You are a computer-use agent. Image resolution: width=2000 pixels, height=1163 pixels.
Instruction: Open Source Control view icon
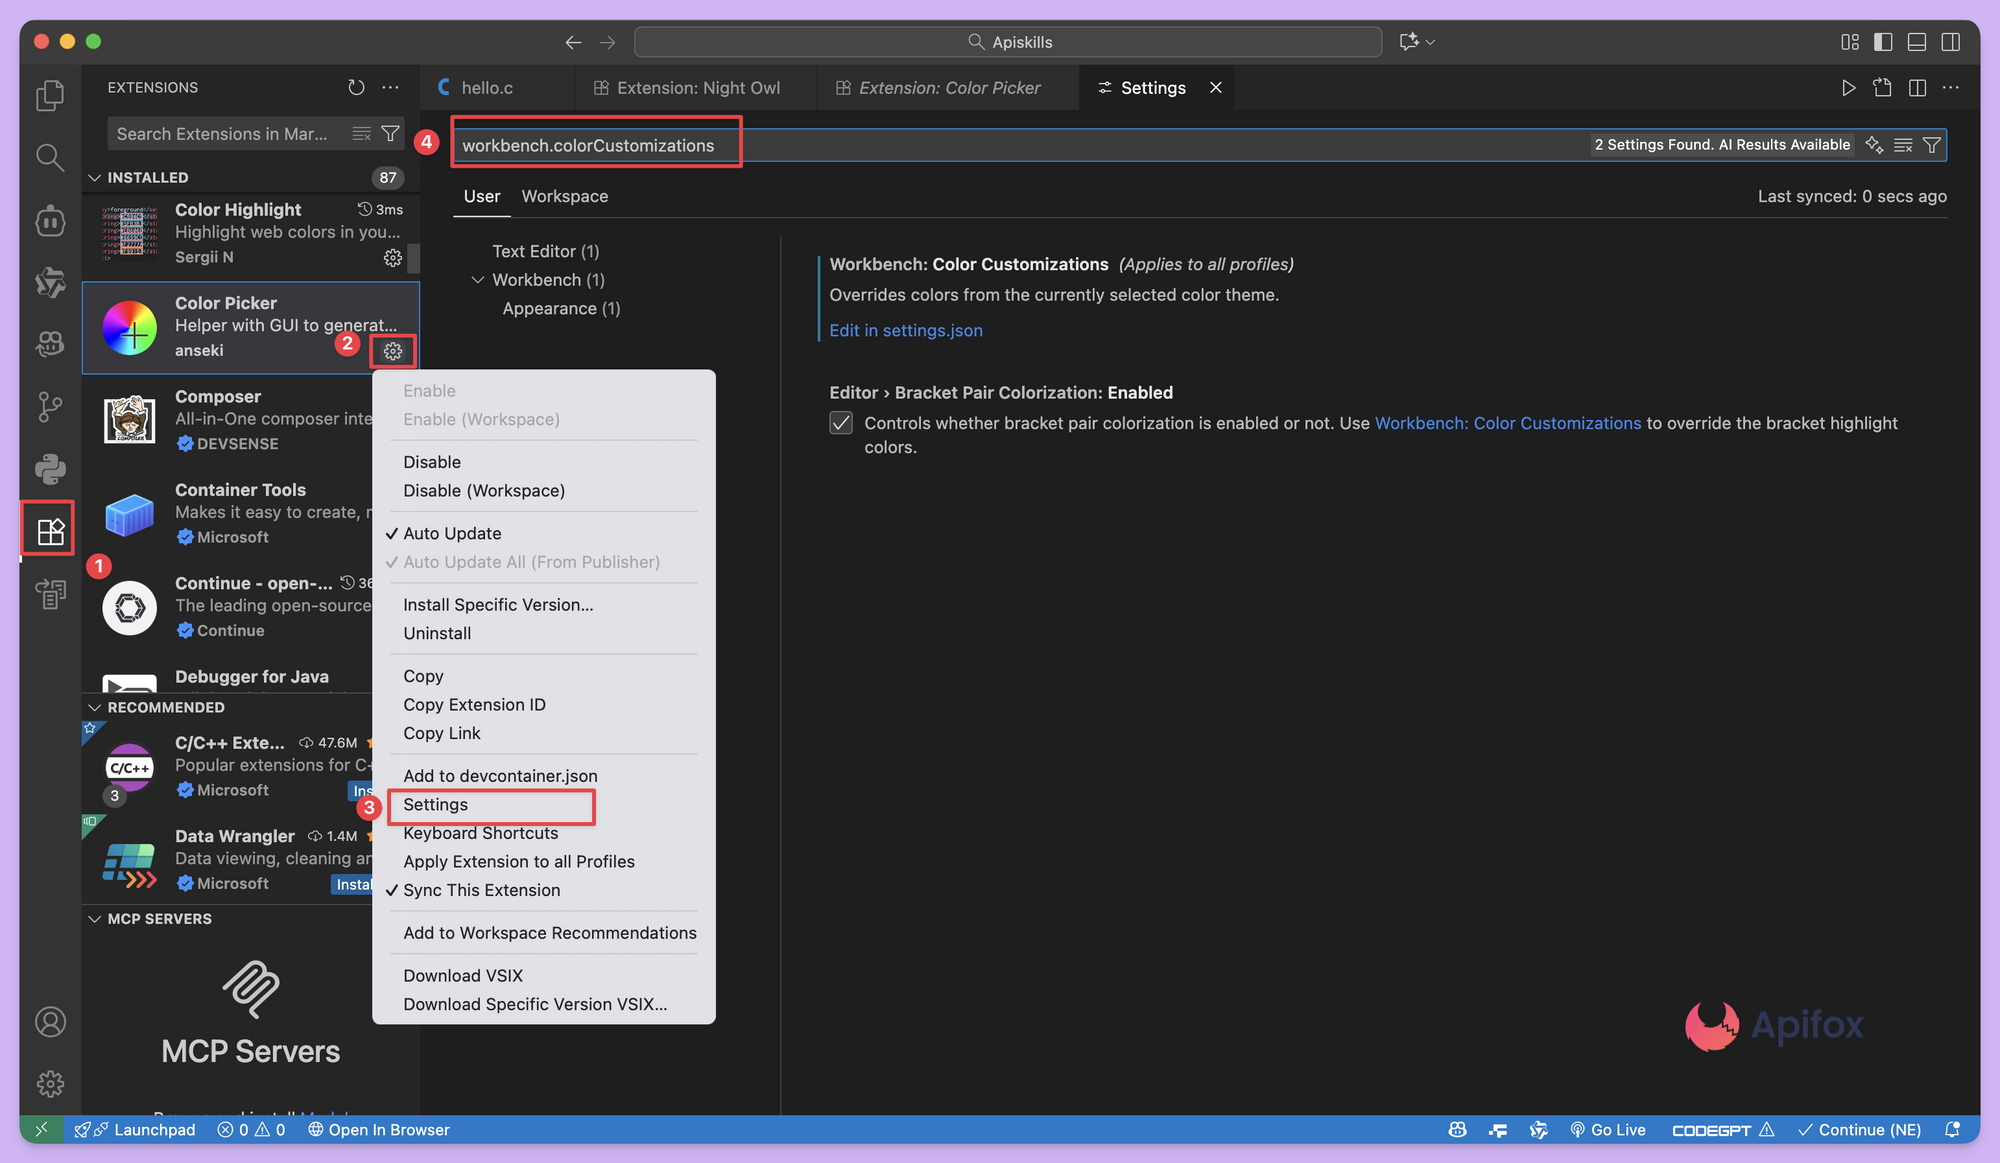[x=50, y=406]
